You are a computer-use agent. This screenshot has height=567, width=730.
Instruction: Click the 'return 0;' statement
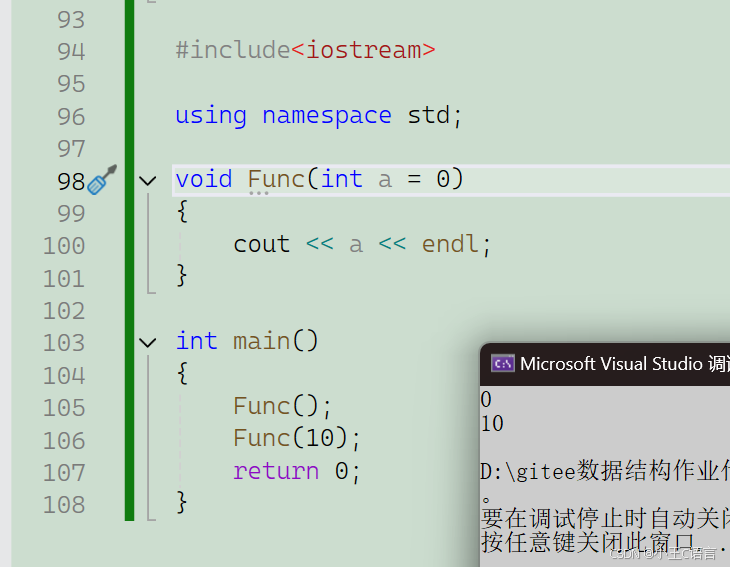coord(297,471)
